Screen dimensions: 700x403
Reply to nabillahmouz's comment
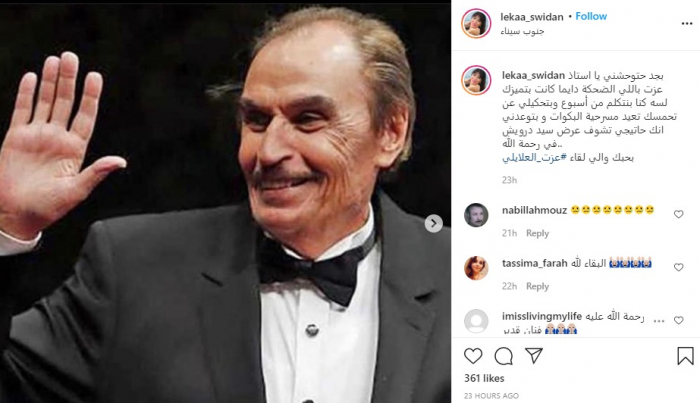[x=538, y=233]
